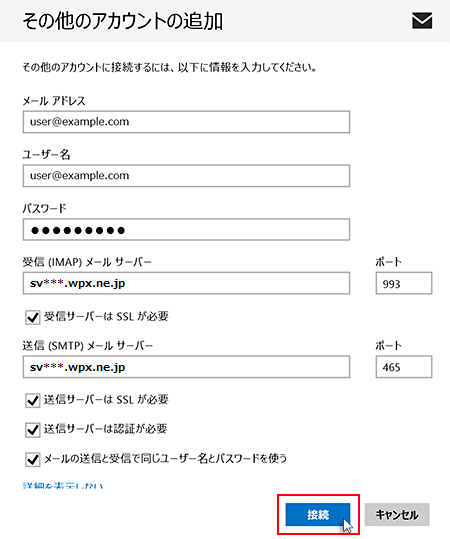Click the ポート label above 465

click(388, 345)
